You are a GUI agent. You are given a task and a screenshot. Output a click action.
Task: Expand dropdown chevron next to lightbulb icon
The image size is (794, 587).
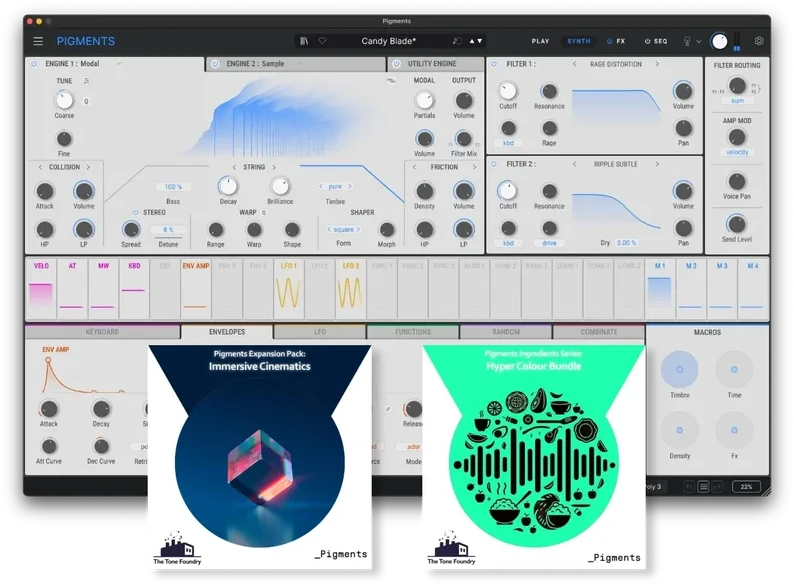(699, 42)
